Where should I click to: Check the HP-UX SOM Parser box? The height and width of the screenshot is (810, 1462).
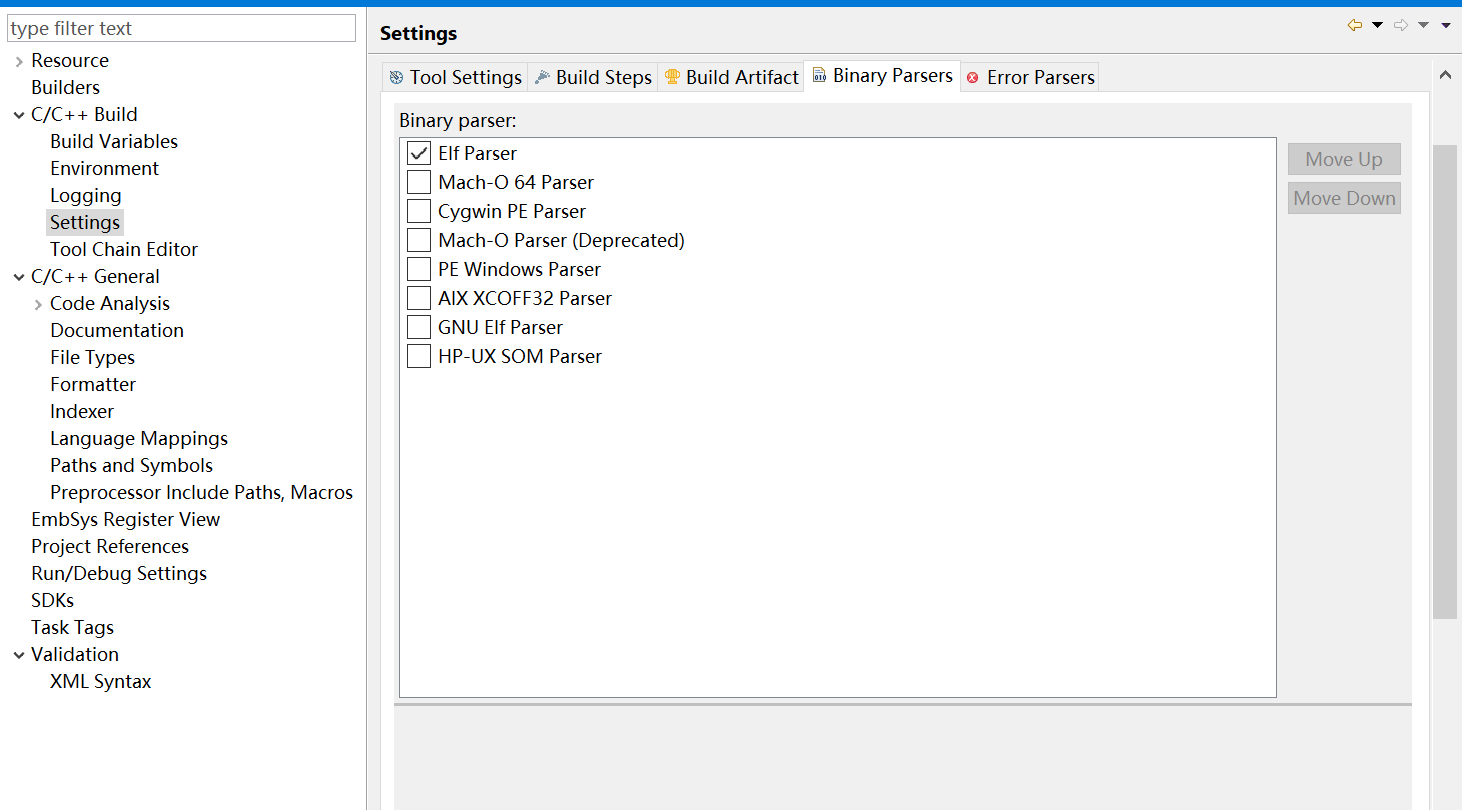pyautogui.click(x=419, y=356)
